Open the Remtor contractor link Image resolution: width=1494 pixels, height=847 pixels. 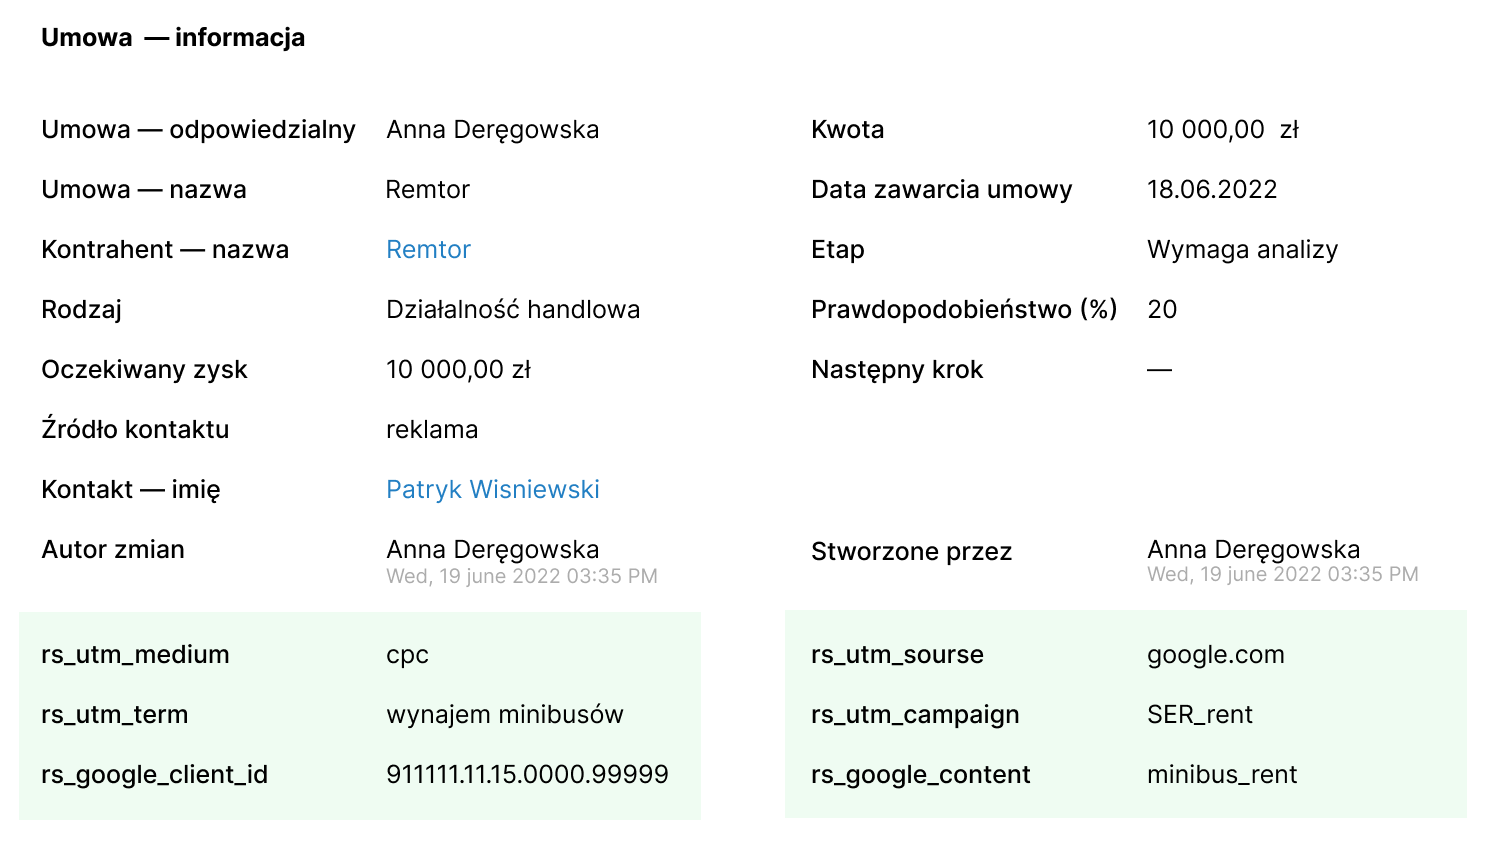[x=428, y=250]
